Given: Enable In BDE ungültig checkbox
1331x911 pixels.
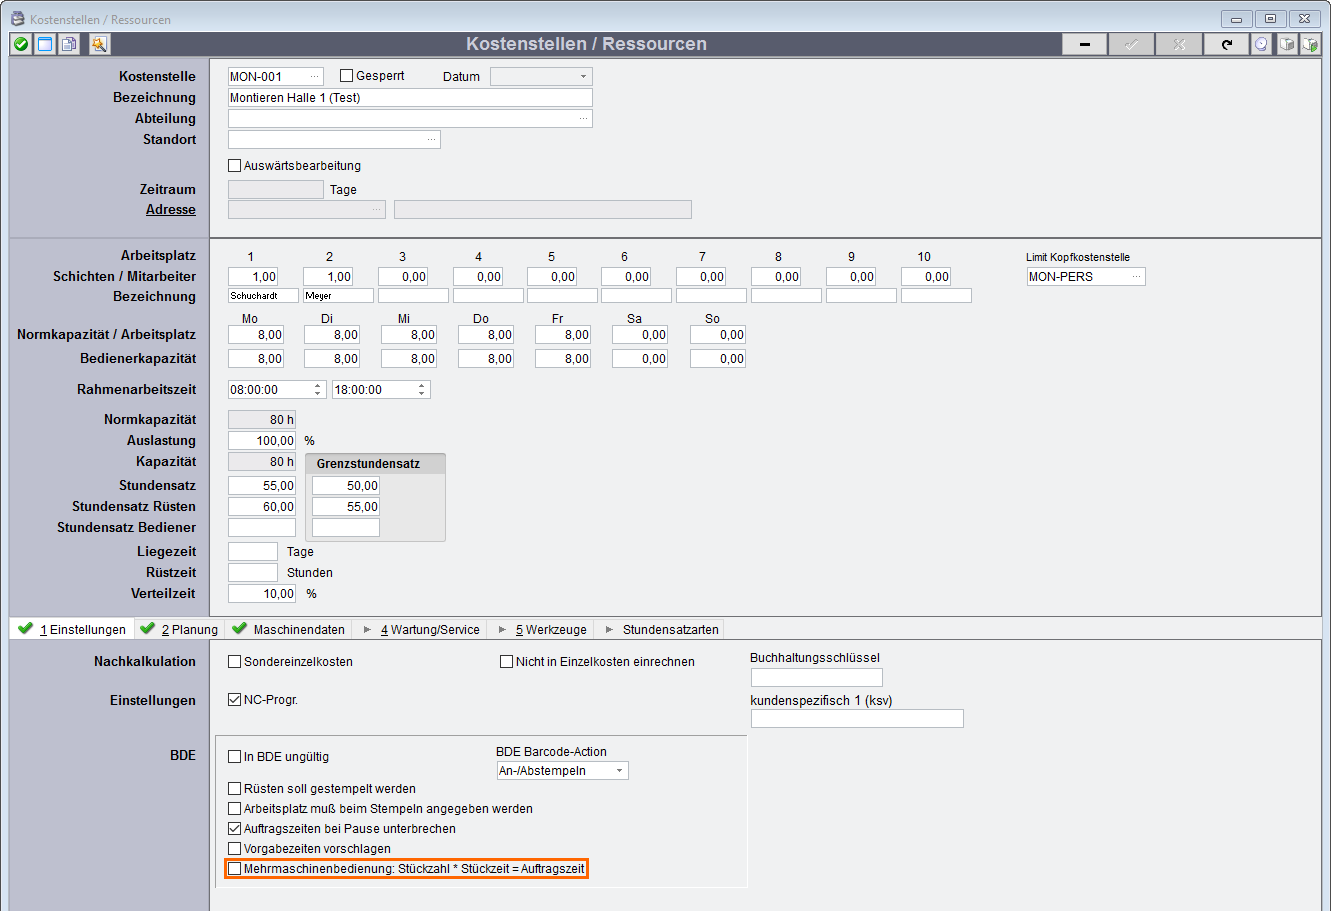Looking at the screenshot, I should click(x=235, y=757).
